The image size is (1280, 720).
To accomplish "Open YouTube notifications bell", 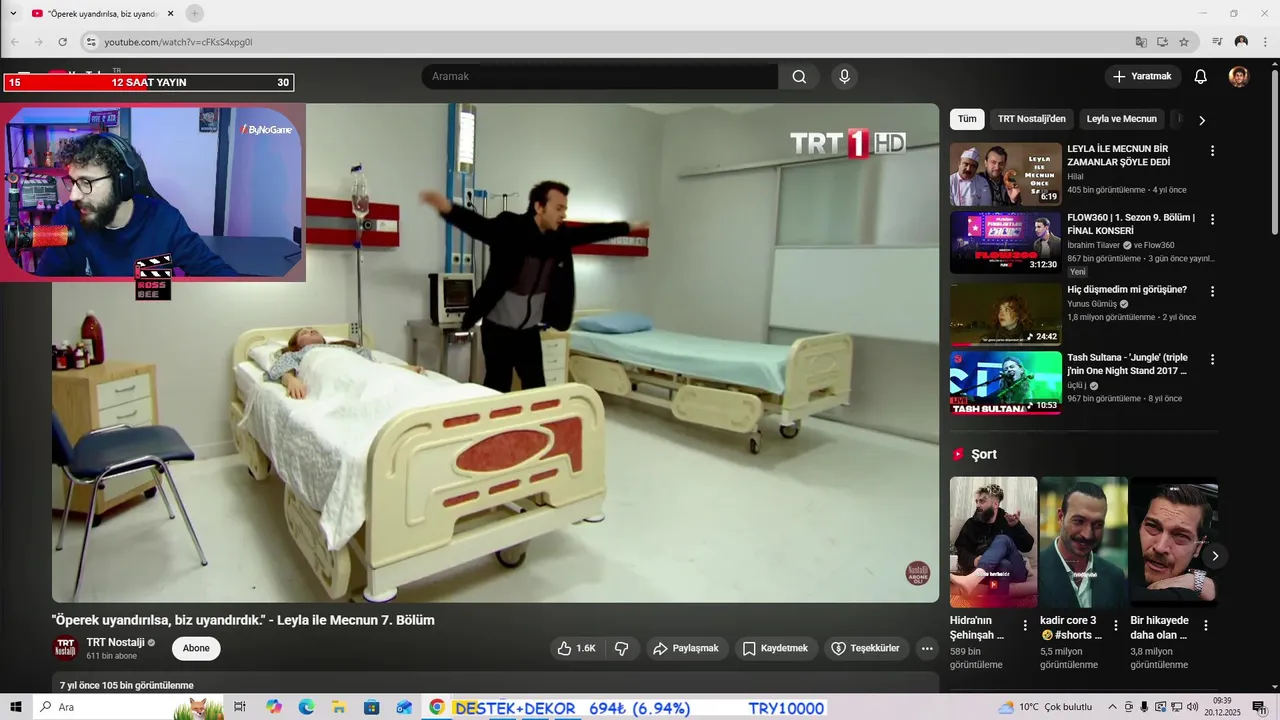I will (1201, 76).
